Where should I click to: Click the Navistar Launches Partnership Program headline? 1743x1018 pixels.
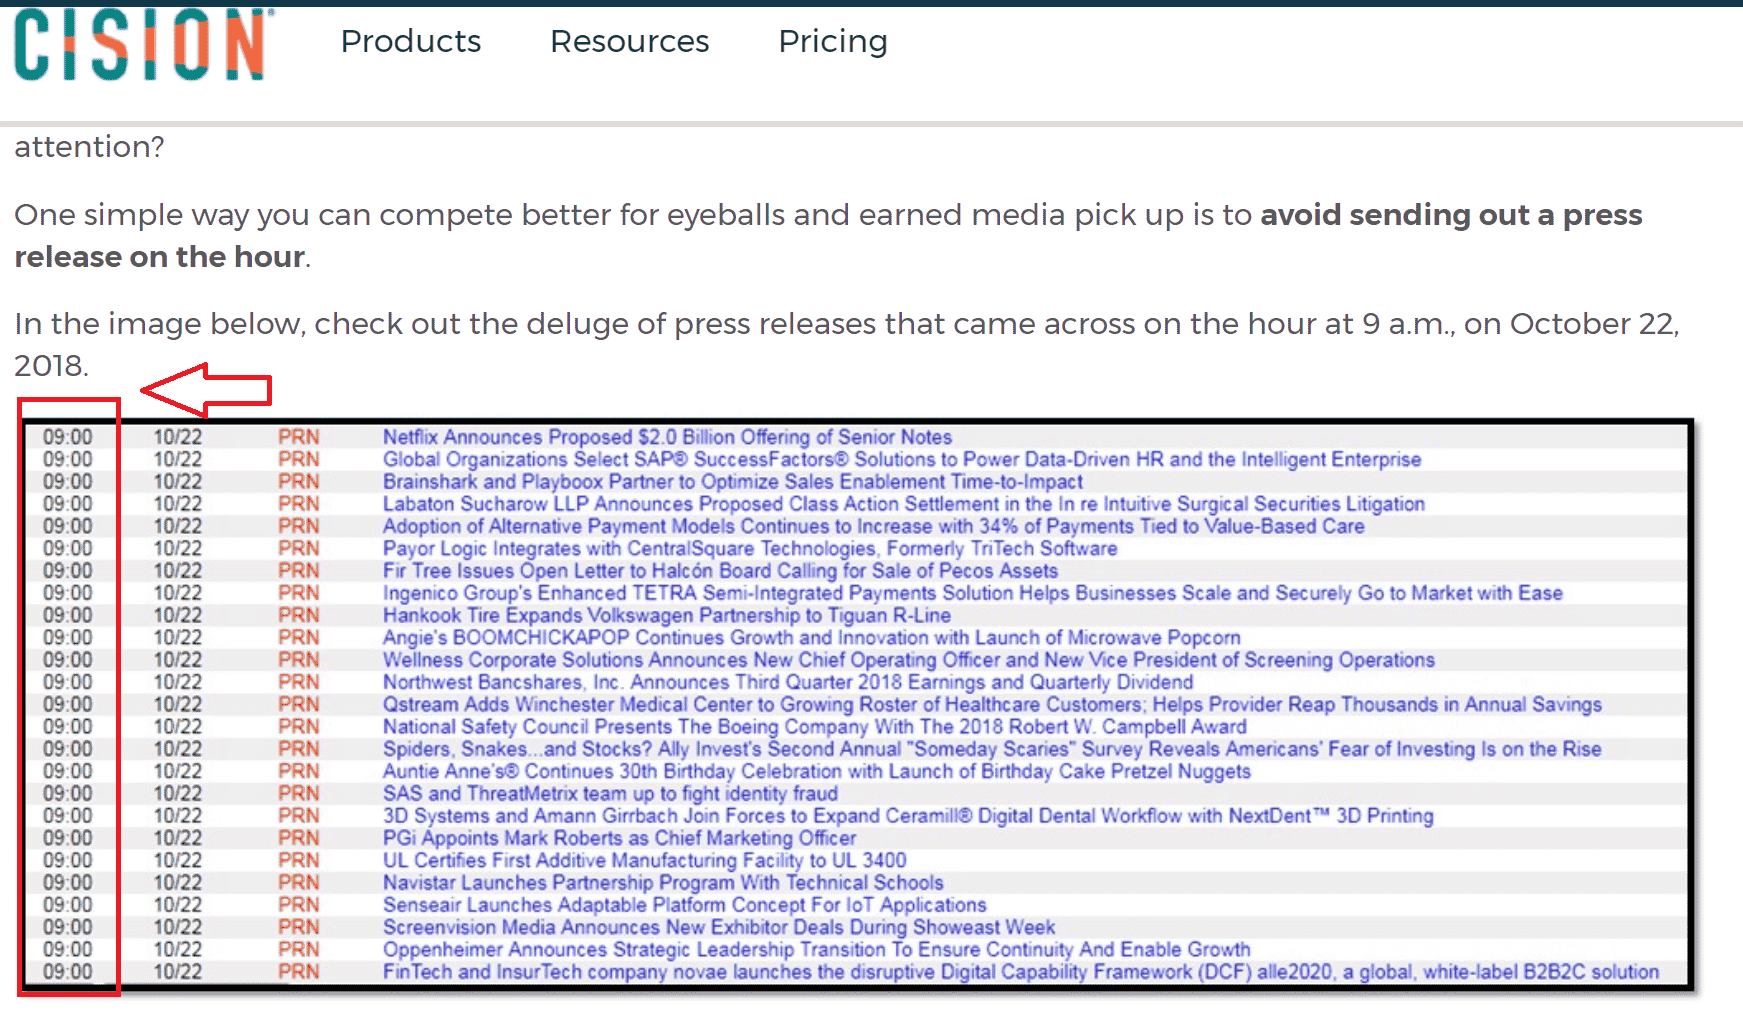tap(663, 882)
